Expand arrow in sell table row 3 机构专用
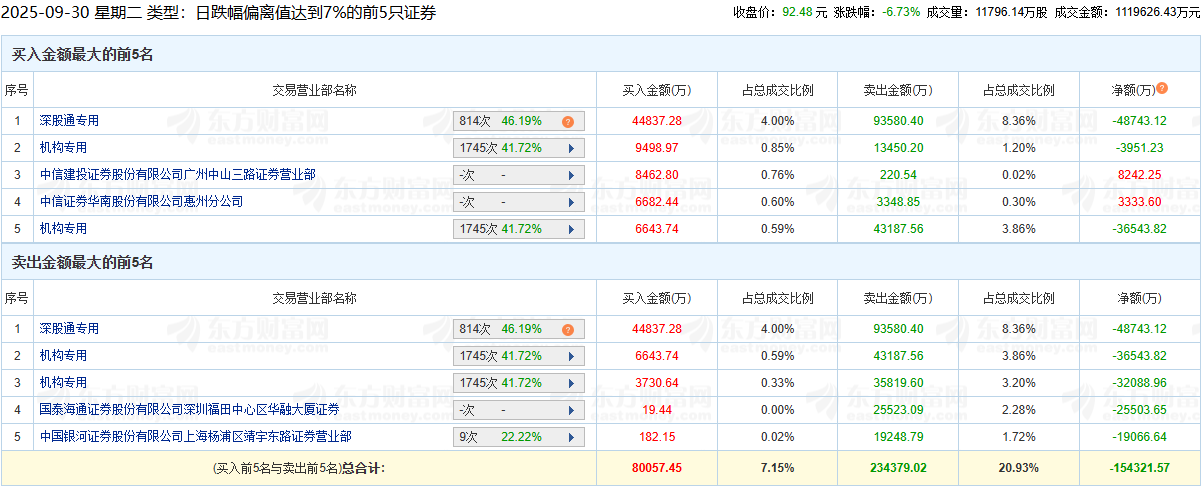This screenshot has width=1202, height=487. point(571,383)
